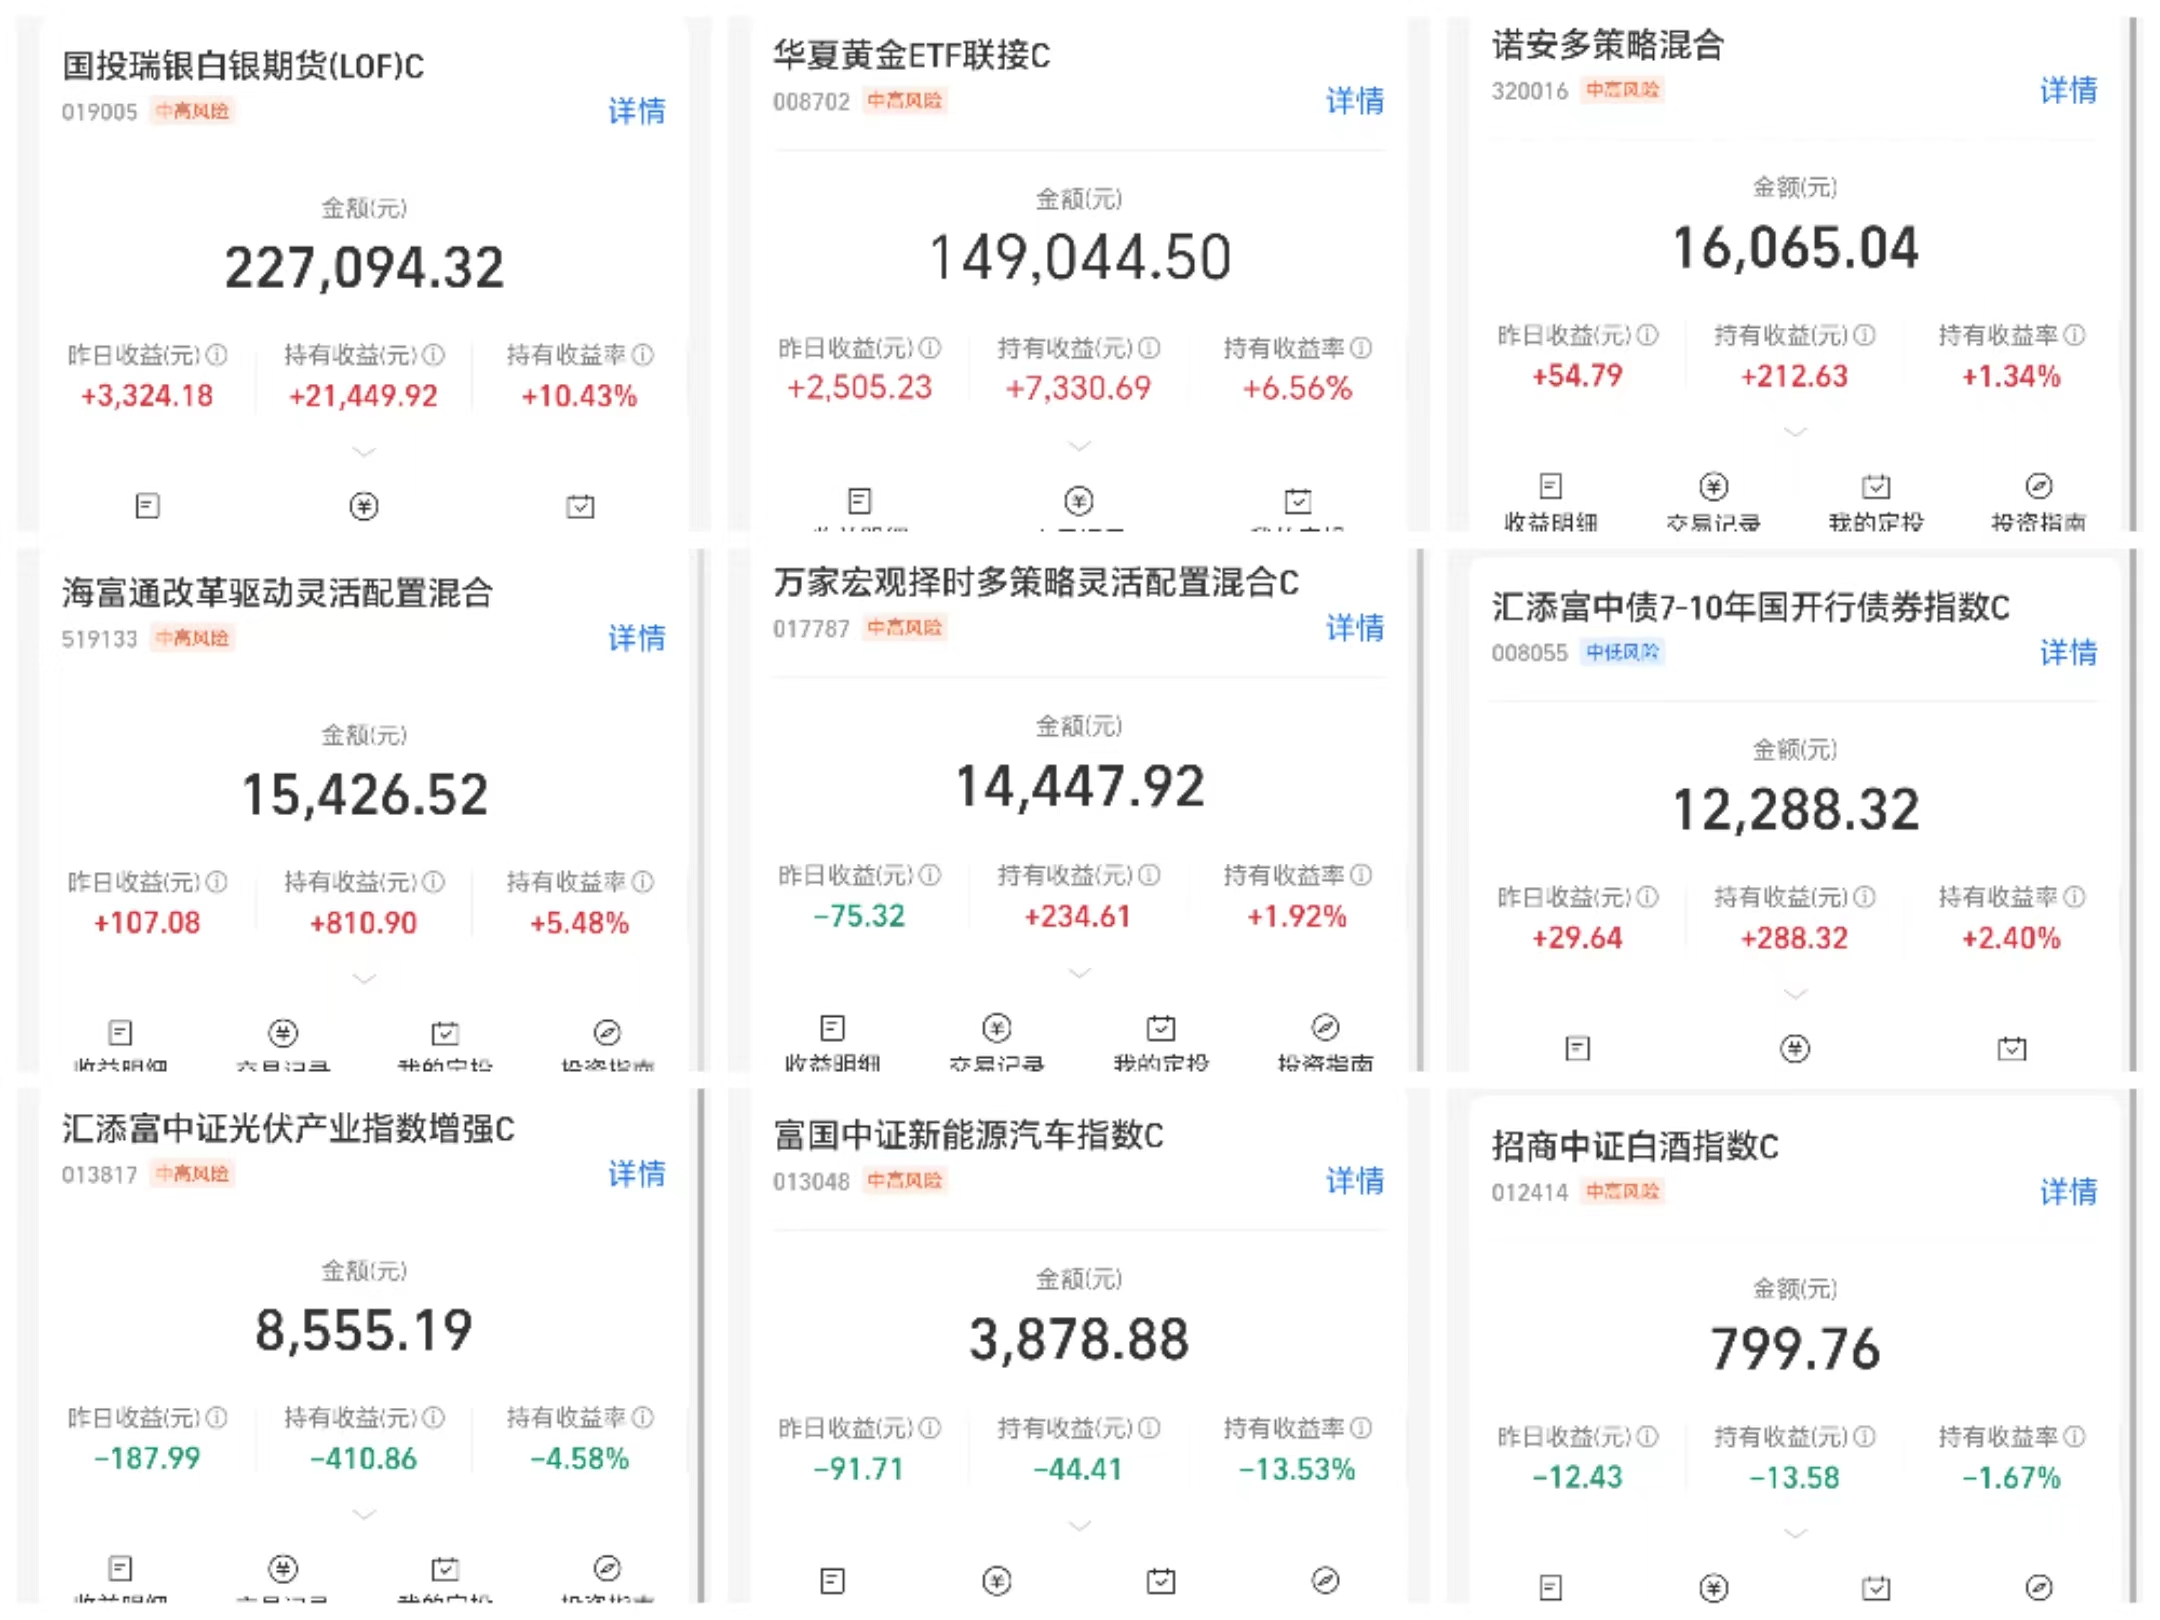Open 收益明细 icon in 国投瑞银白银期货 card
Screen dimensions: 2160x1620
(x=147, y=506)
